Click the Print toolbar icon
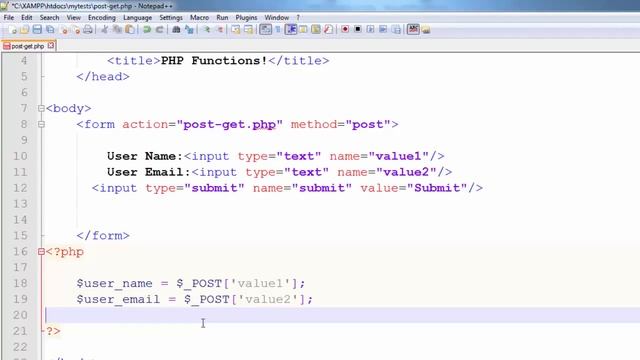Screen dimensions: 640x360 coord(88,29)
